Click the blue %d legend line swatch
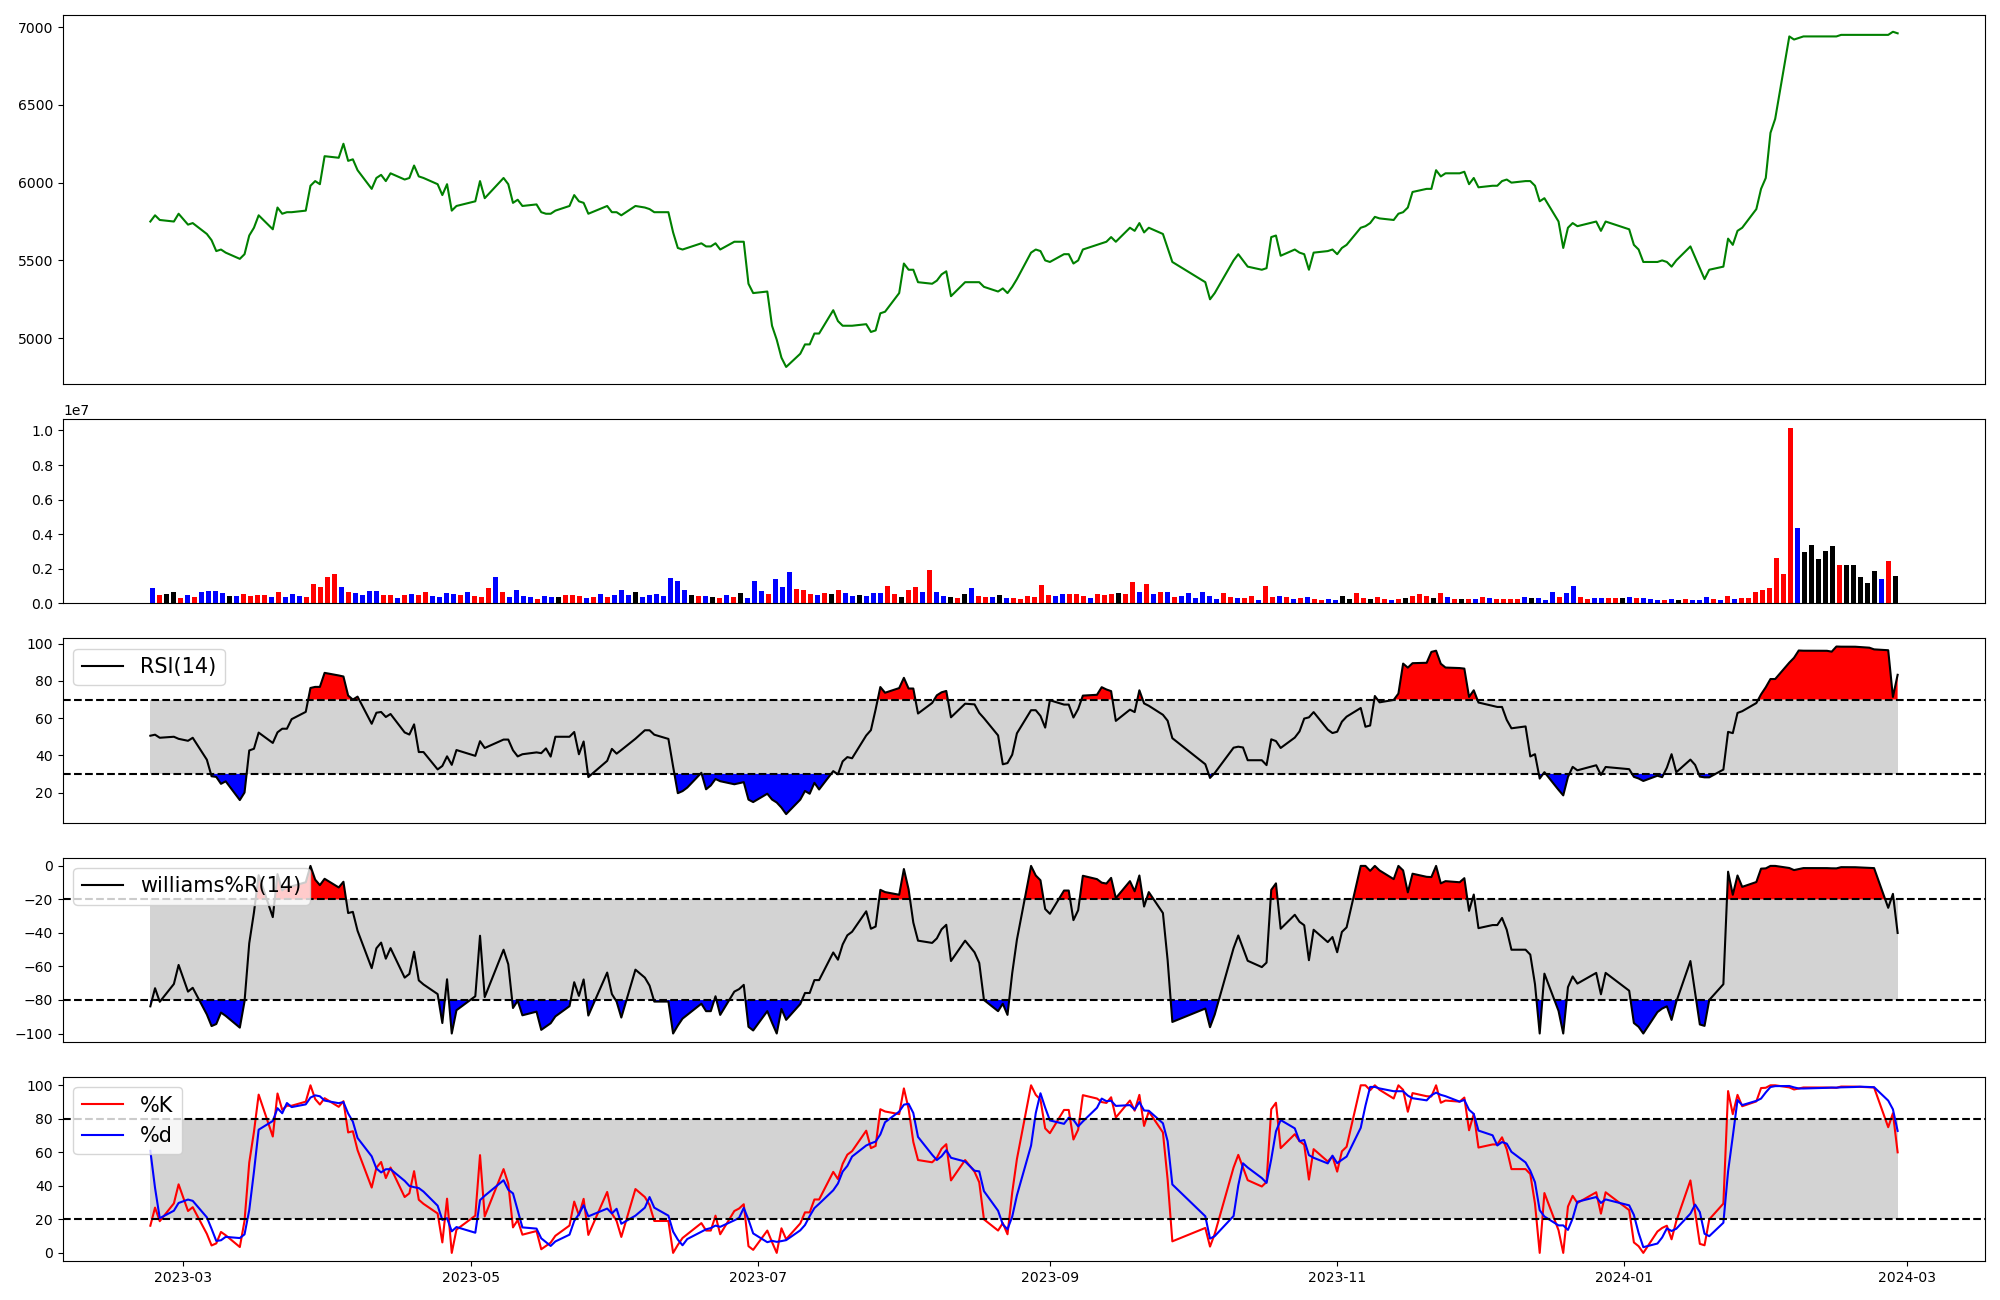 102,1135
